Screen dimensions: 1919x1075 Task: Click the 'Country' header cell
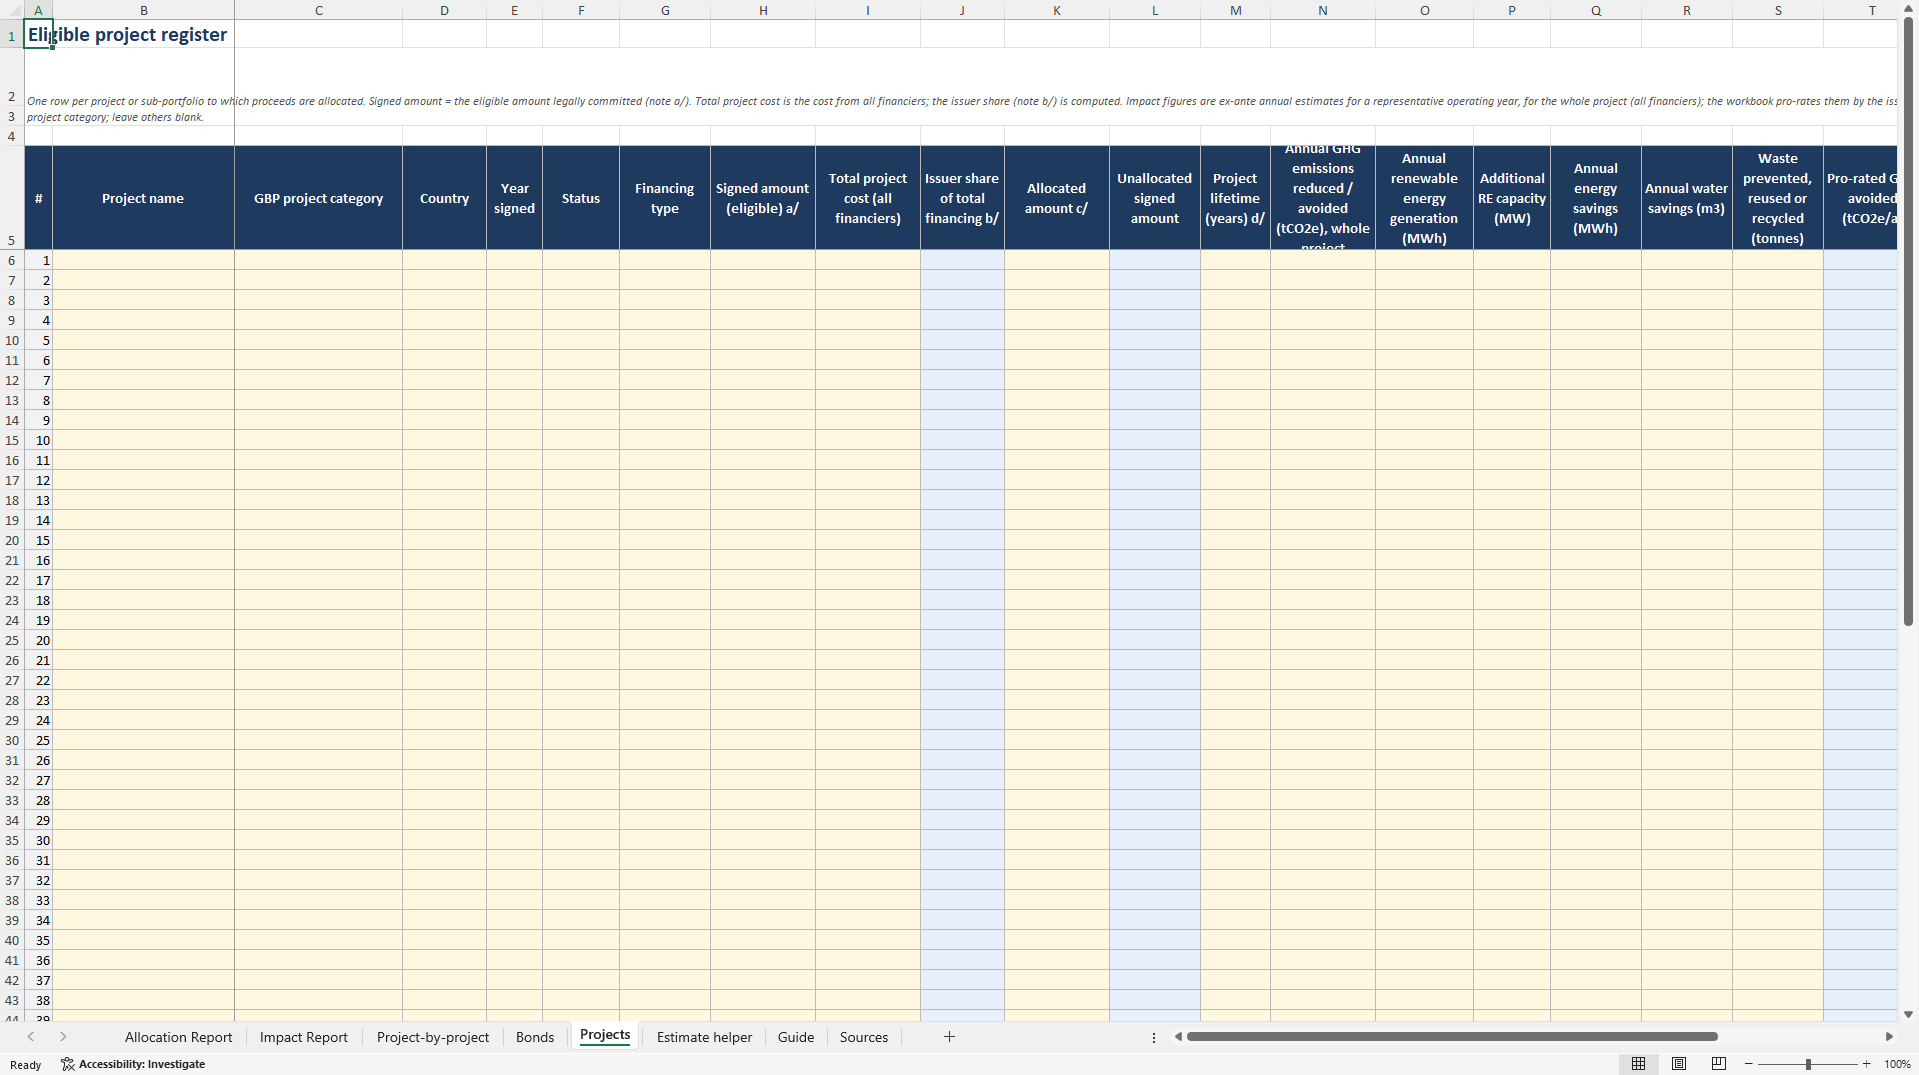pyautogui.click(x=444, y=198)
